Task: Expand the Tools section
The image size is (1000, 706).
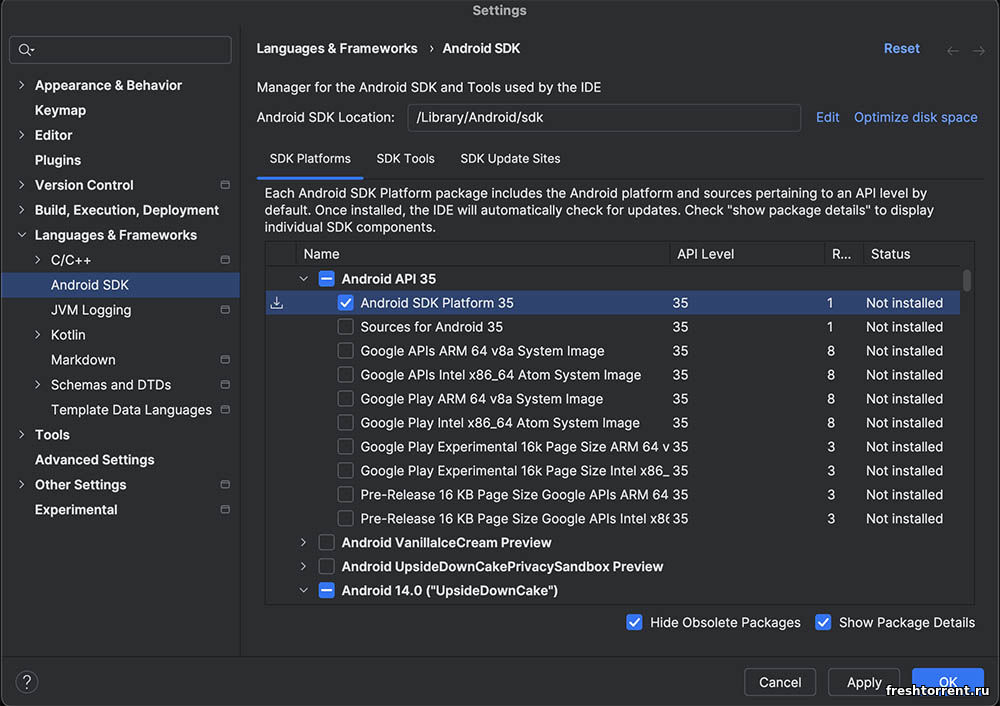Action: [22, 434]
